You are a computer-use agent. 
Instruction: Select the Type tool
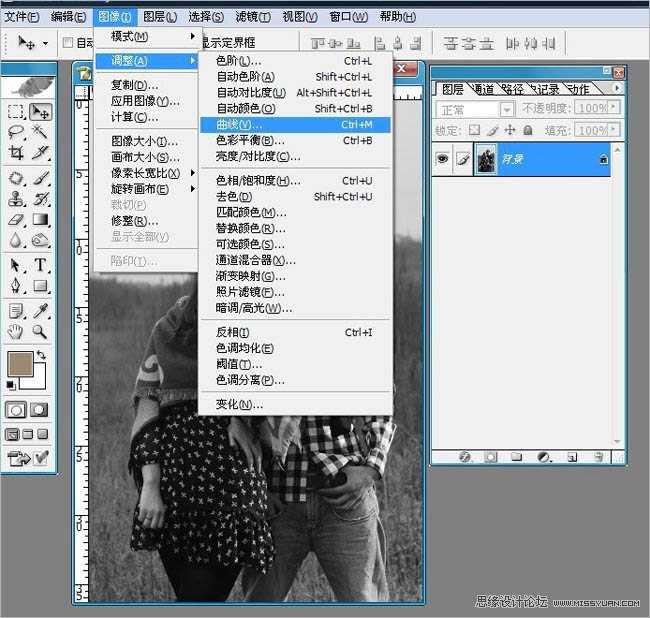click(x=41, y=265)
